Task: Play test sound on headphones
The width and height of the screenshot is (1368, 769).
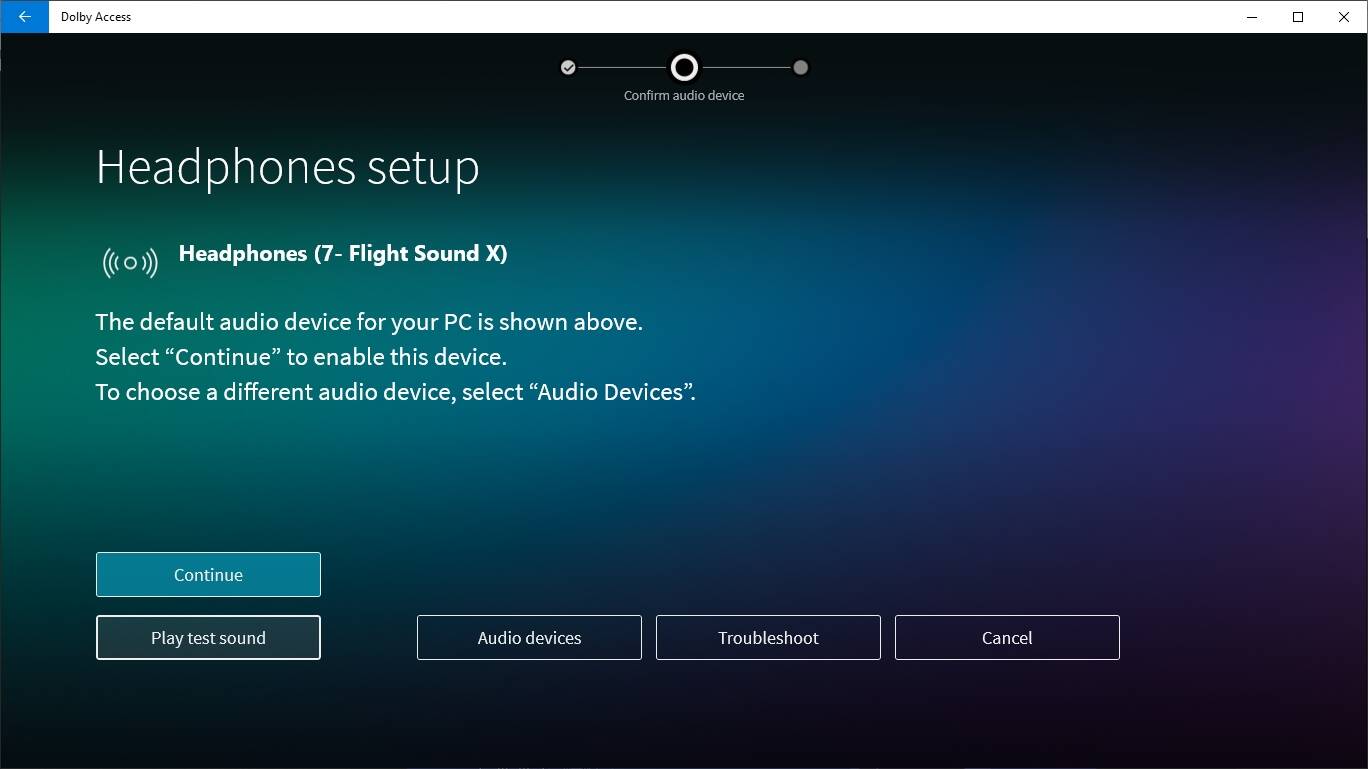Action: point(208,638)
